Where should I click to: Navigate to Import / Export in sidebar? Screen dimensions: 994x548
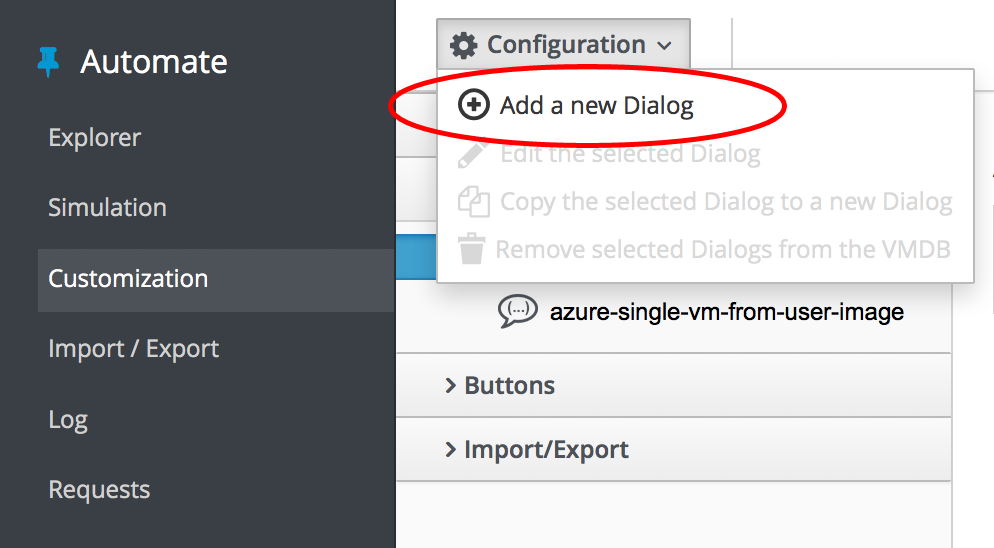click(133, 349)
